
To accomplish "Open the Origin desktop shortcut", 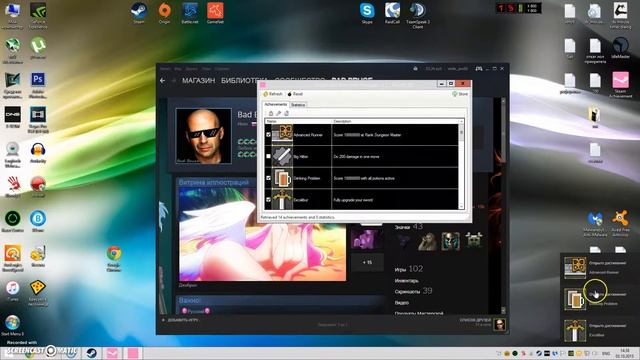I will pyautogui.click(x=164, y=13).
